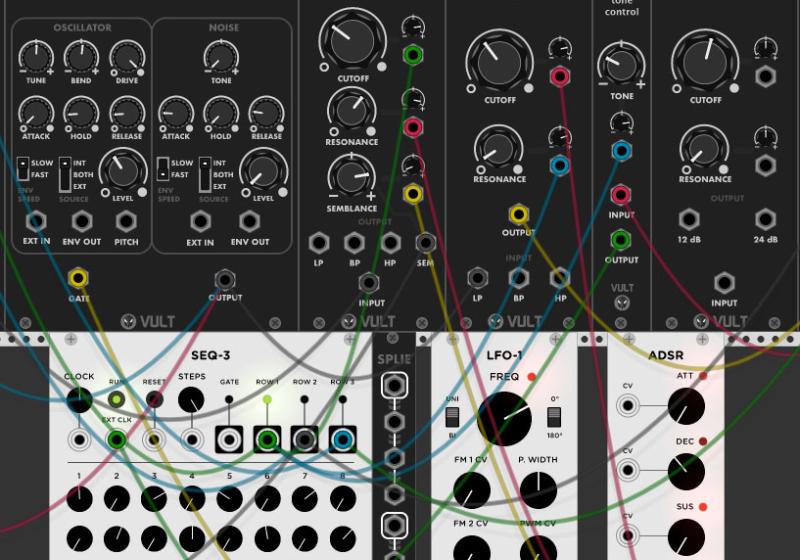The image size is (800, 560).
Task: Switch the noise INT/BOTH/EXT source selector
Action: pos(205,172)
